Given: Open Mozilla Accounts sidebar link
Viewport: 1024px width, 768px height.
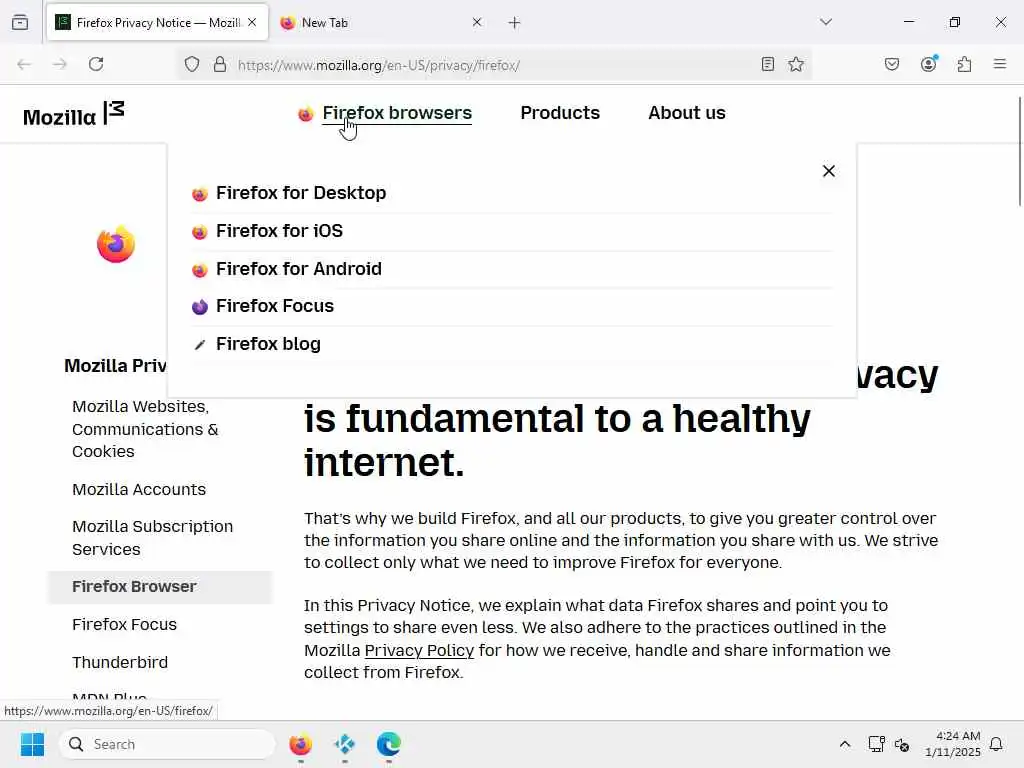Looking at the screenshot, I should click(x=139, y=490).
